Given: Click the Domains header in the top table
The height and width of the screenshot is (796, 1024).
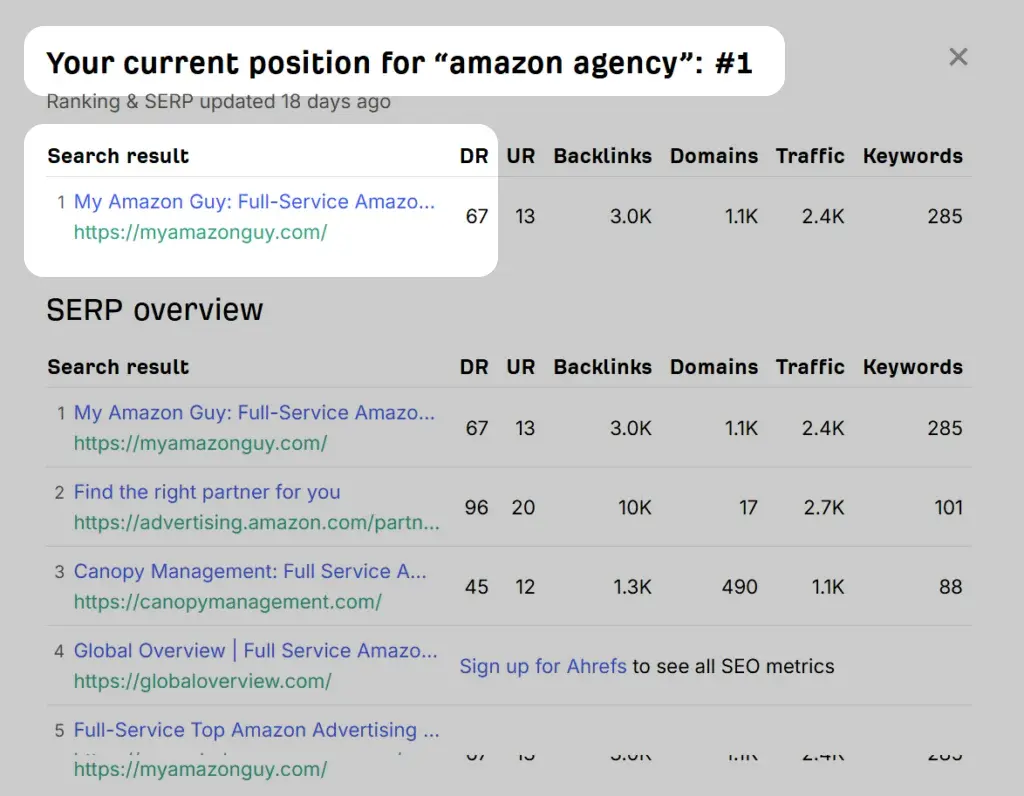Looking at the screenshot, I should point(714,156).
